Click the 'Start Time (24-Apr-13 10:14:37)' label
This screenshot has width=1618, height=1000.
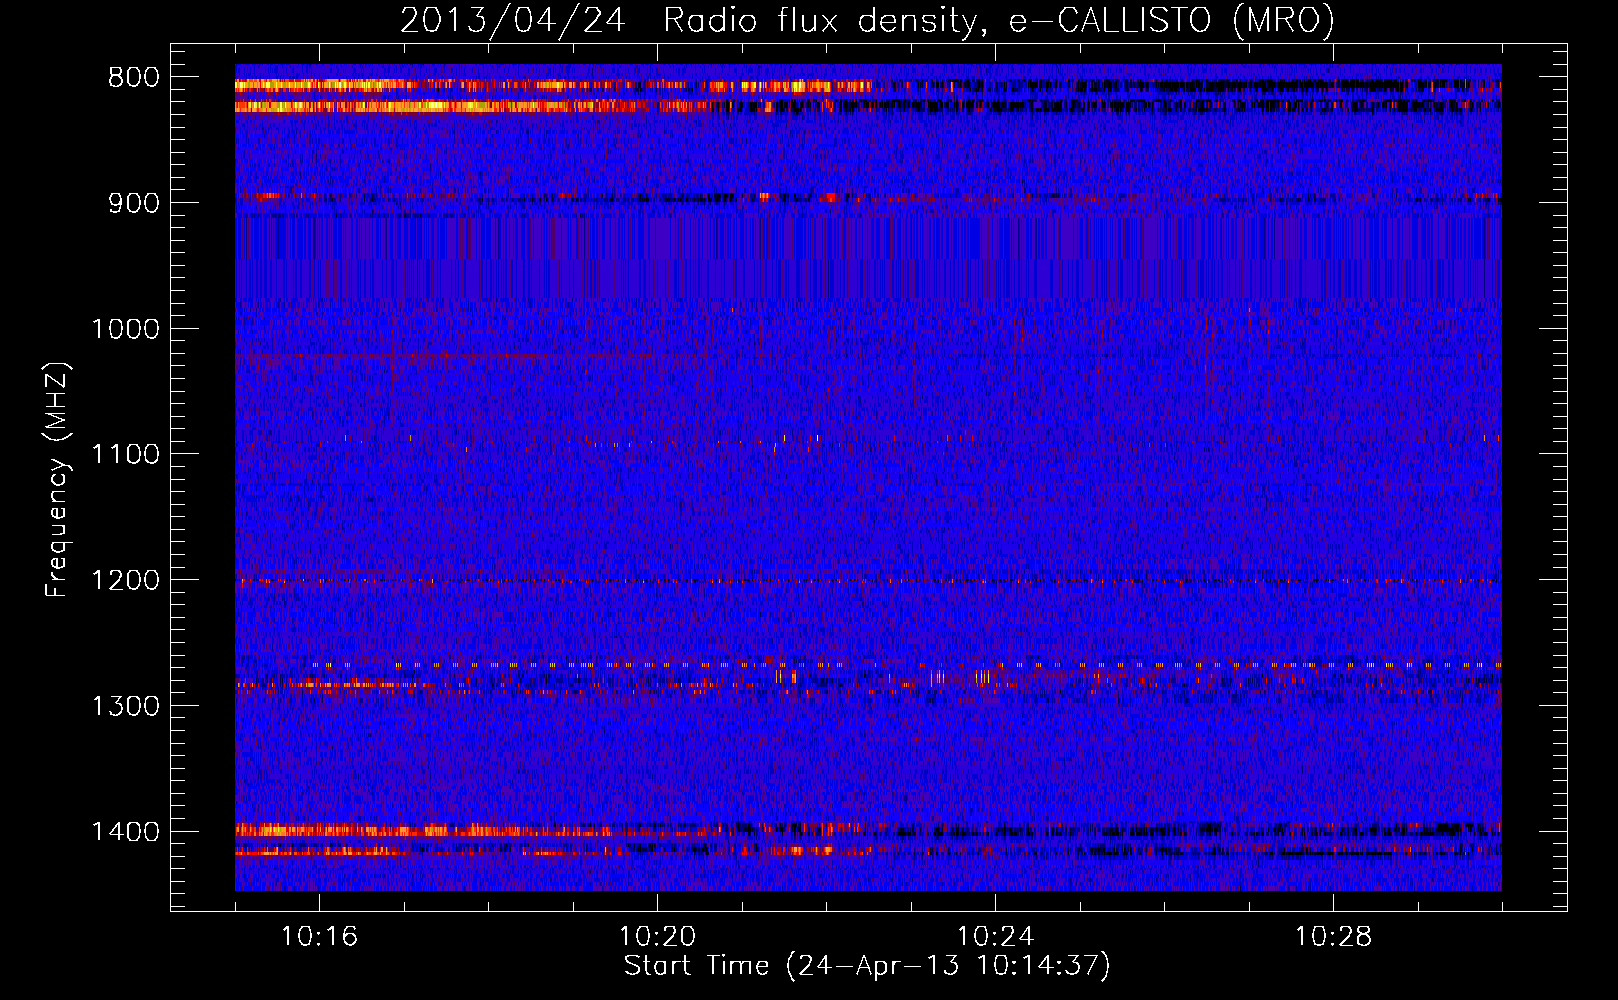867,966
